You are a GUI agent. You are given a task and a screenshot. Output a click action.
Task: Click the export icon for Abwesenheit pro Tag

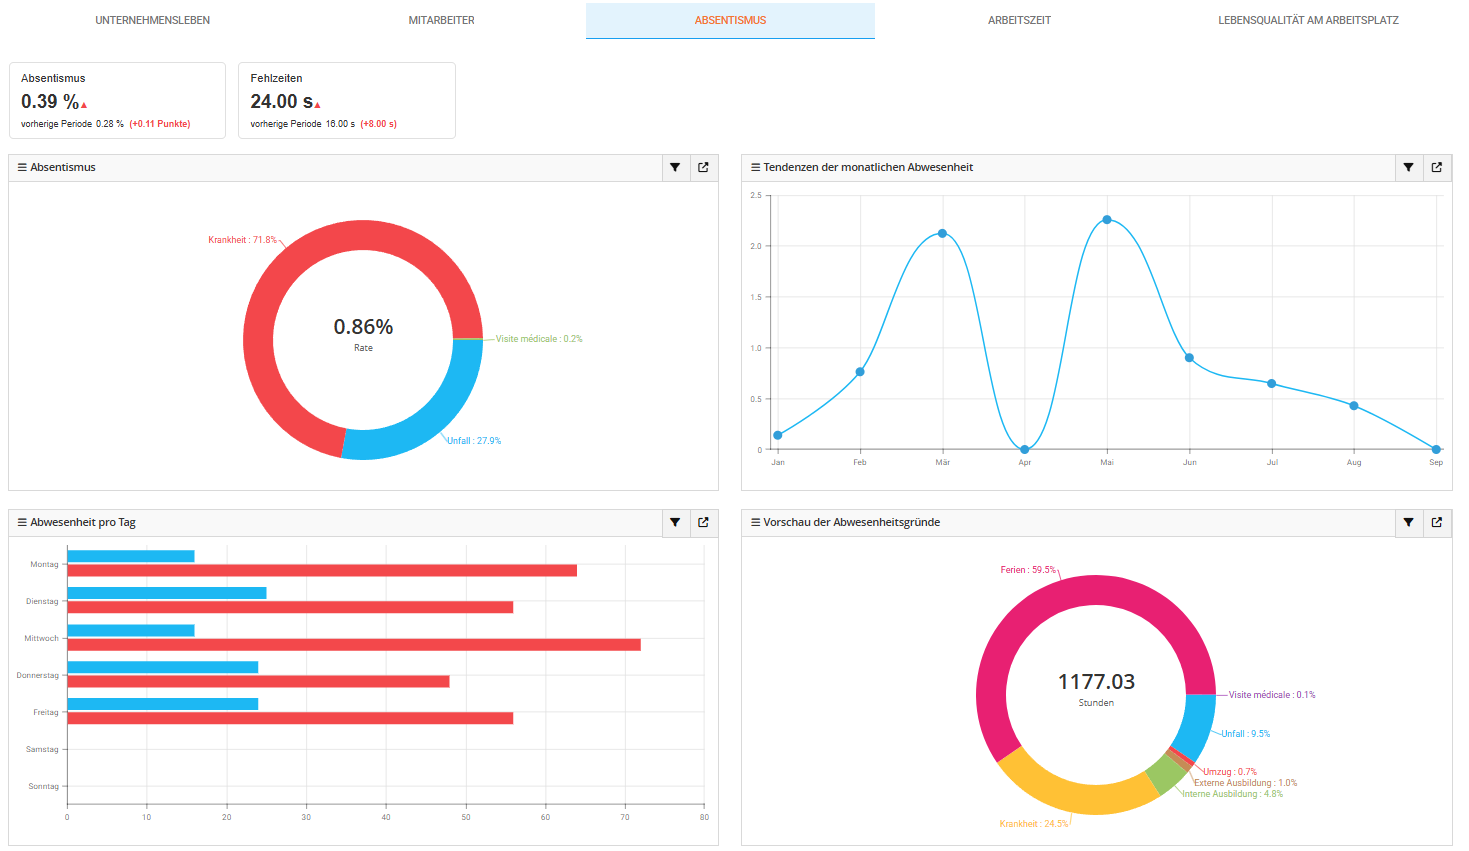click(703, 522)
